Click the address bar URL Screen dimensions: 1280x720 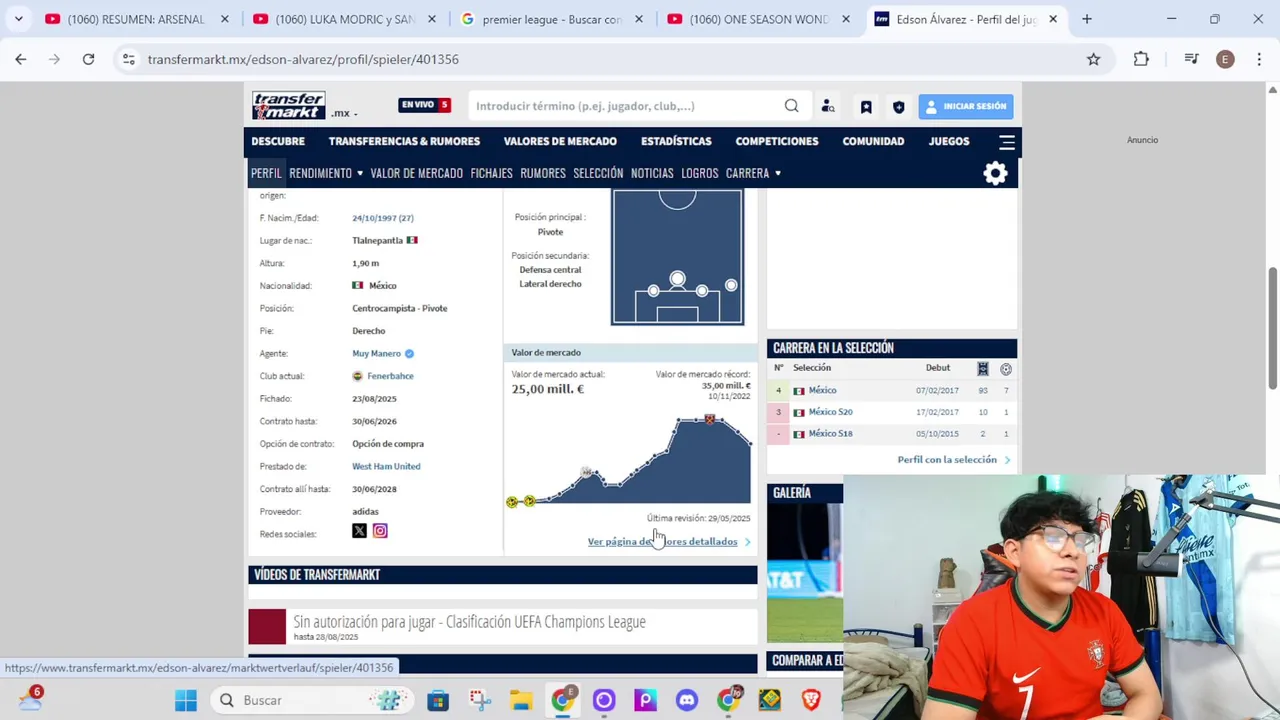coord(303,59)
